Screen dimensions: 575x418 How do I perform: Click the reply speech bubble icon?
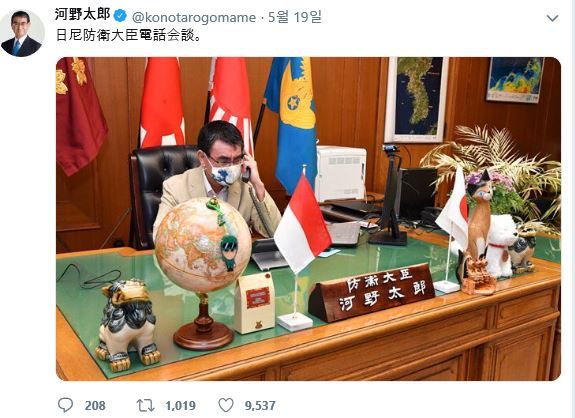tap(66, 405)
